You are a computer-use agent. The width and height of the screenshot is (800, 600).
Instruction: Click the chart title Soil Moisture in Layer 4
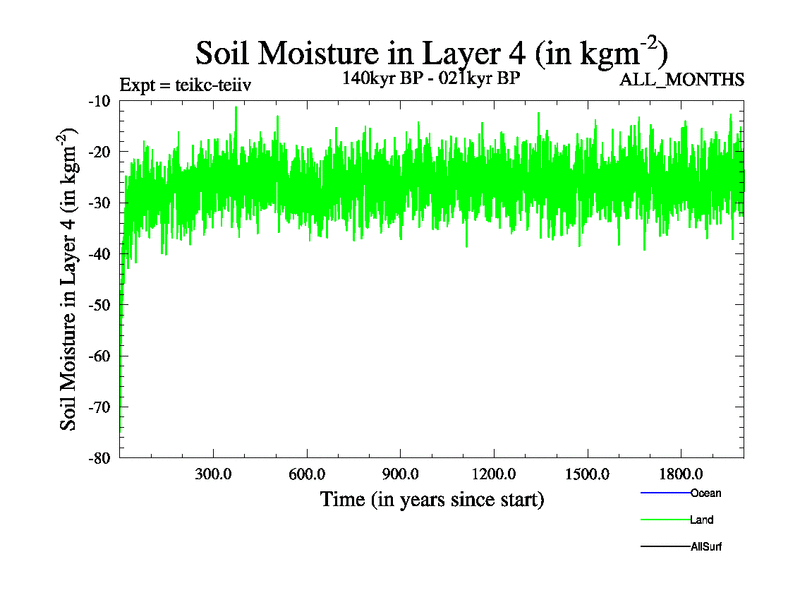pyautogui.click(x=431, y=52)
